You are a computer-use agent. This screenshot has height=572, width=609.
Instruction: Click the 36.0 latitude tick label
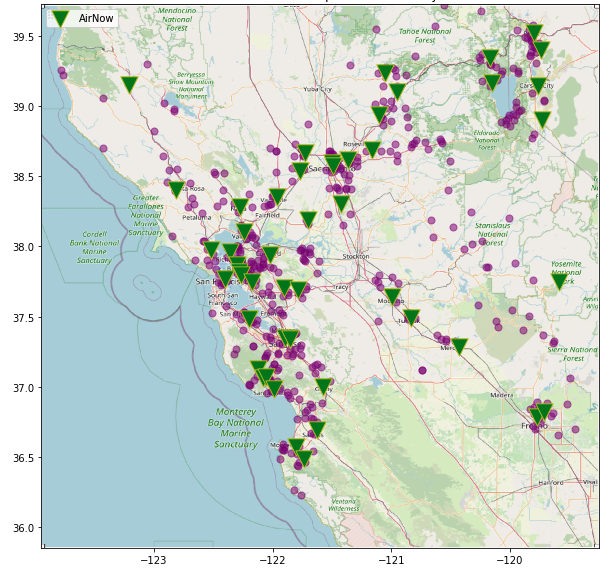[x=24, y=528]
